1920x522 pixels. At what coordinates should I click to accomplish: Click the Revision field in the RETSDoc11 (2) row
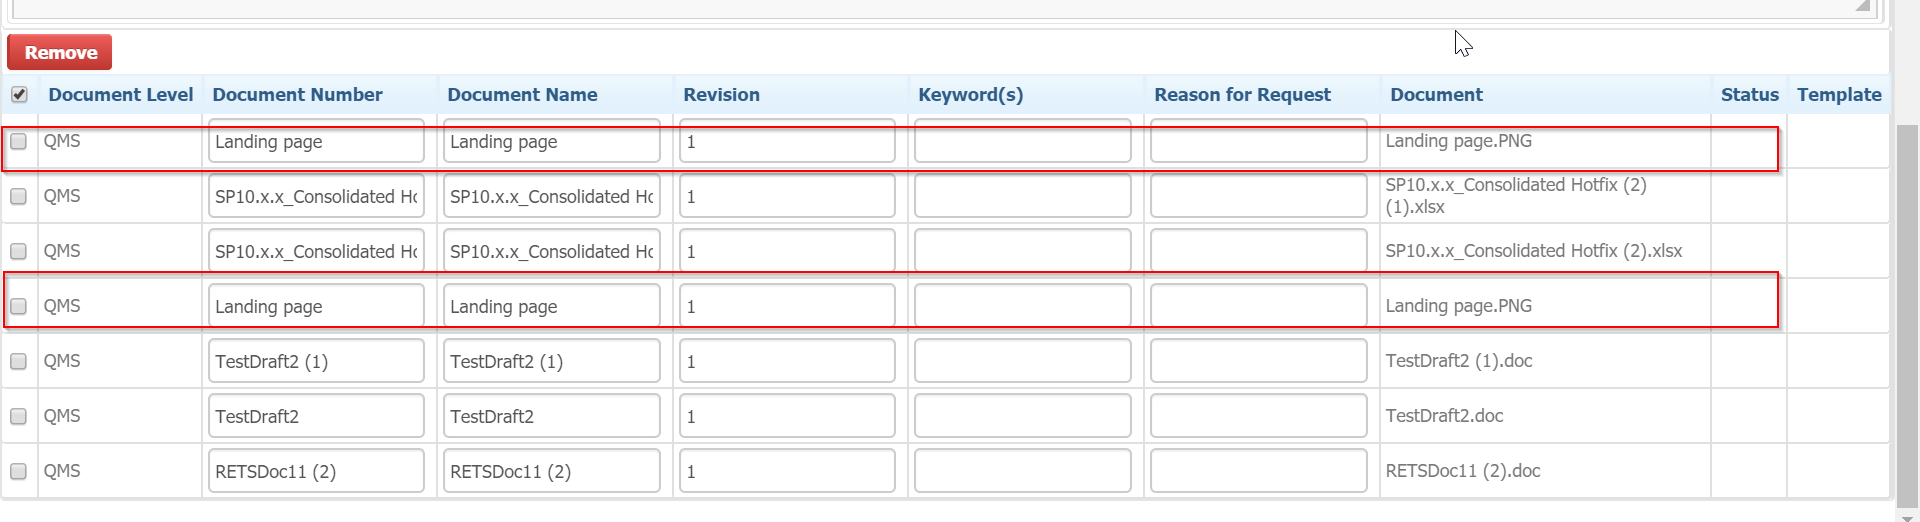787,471
